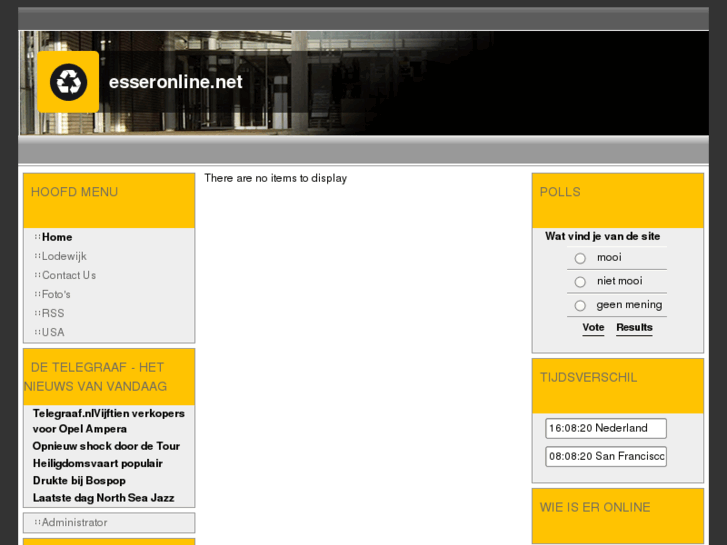Screen dimensions: 727x545
Task: Click the yellow recycle logo icon
Action: [68, 82]
